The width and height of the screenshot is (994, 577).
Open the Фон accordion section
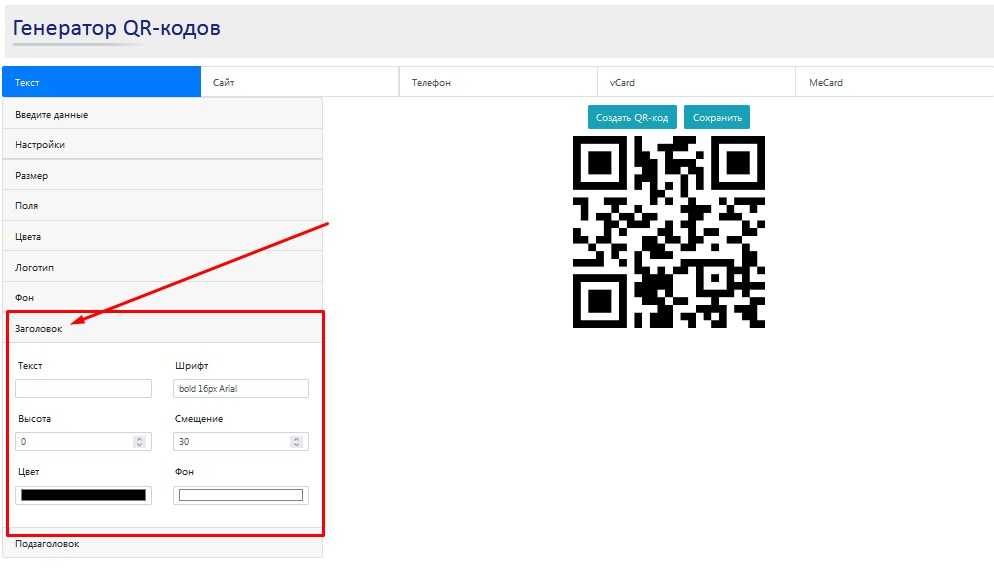tap(162, 298)
